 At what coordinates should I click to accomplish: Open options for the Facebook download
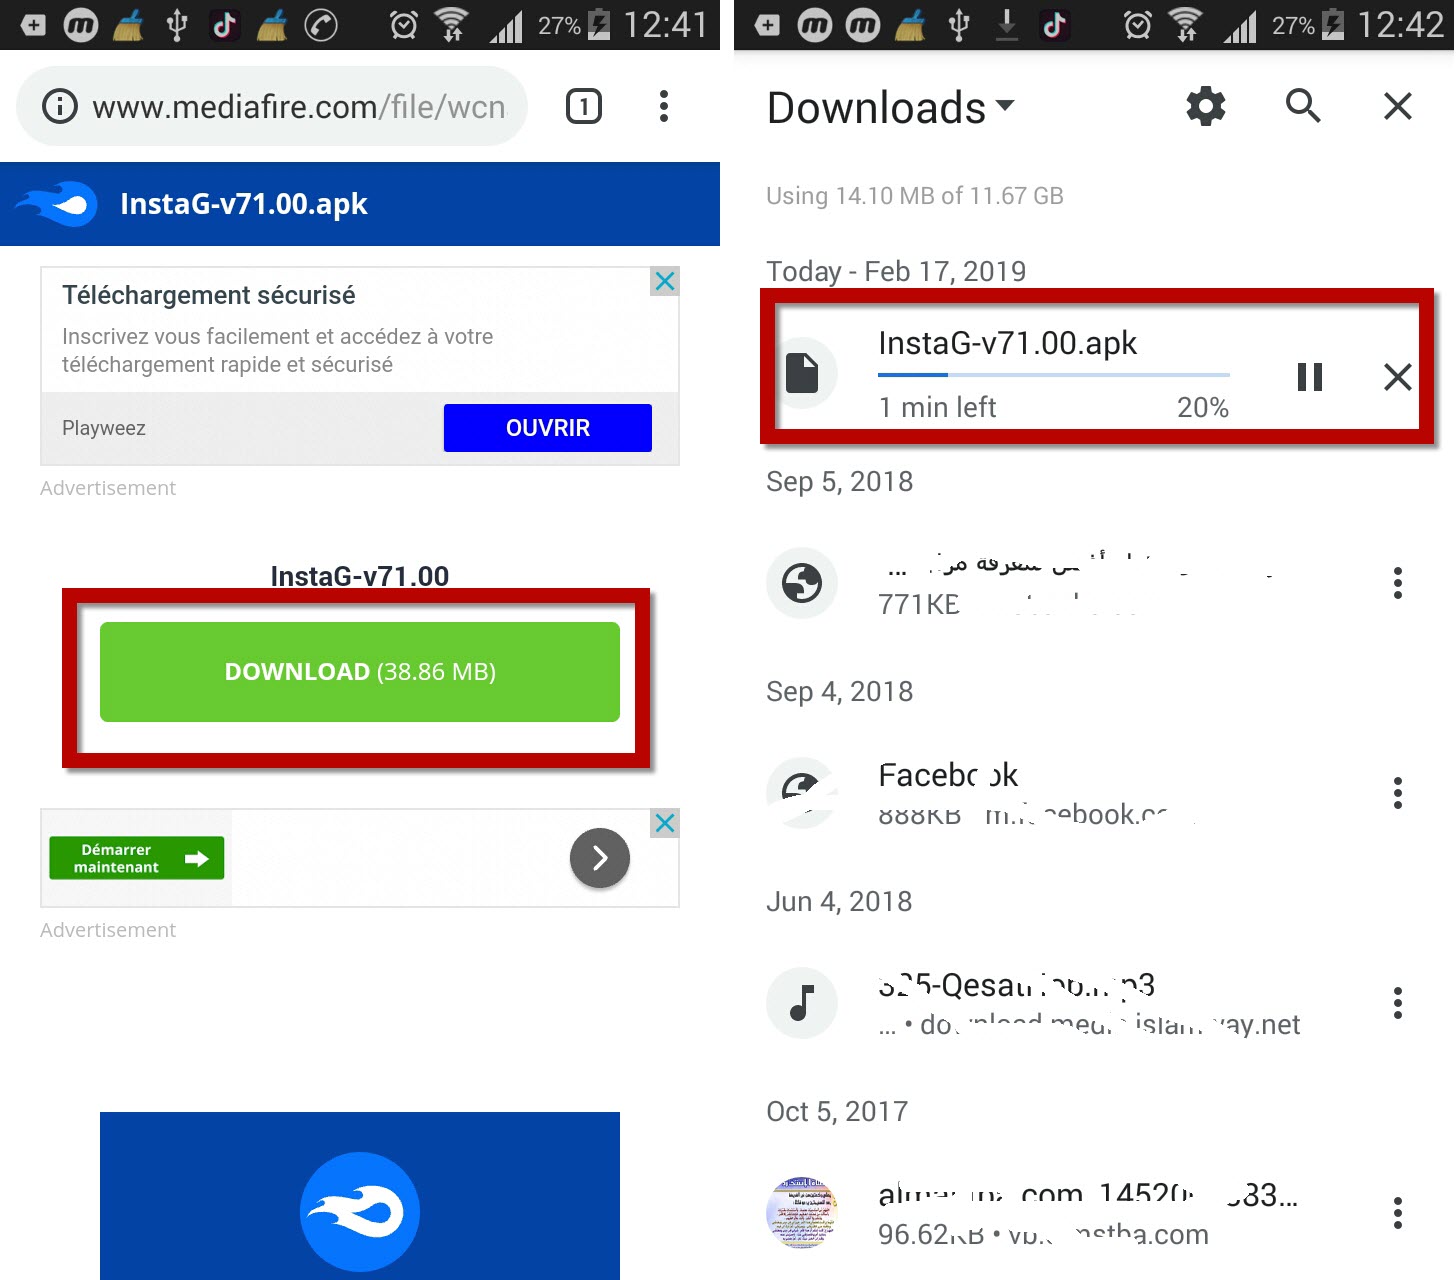(x=1397, y=793)
